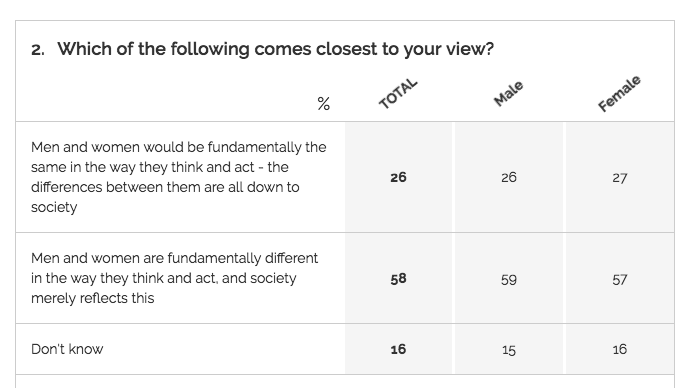Click the TOTAL column header
Screen dimensions: 687x388
pyautogui.click(x=398, y=93)
